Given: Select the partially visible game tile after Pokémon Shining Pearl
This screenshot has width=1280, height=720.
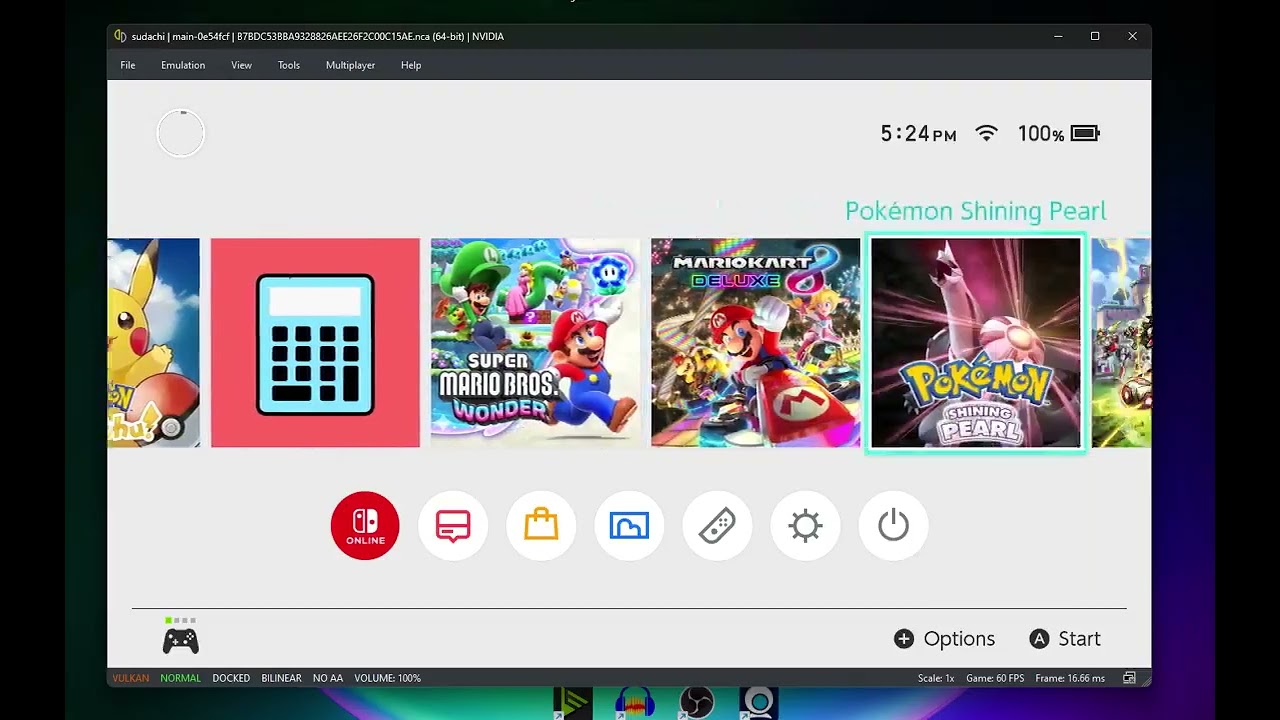Looking at the screenshot, I should (x=1121, y=343).
